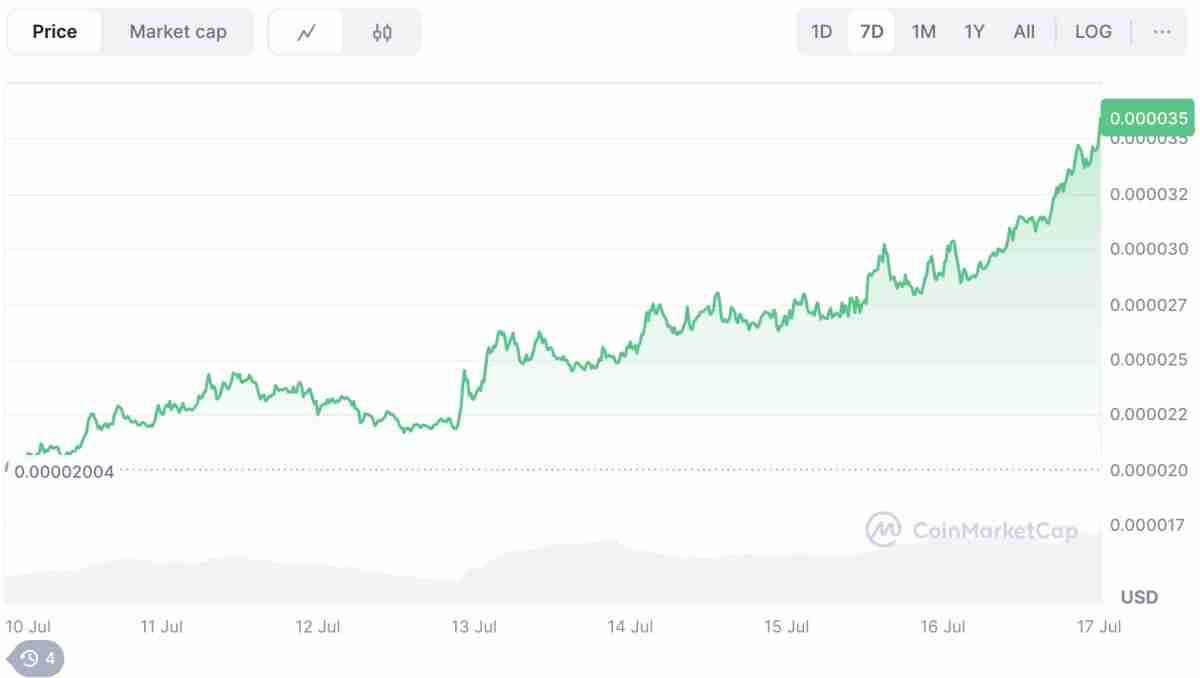The image size is (1200, 678).
Task: Click the 7D selected timeframe
Action: coord(871,31)
